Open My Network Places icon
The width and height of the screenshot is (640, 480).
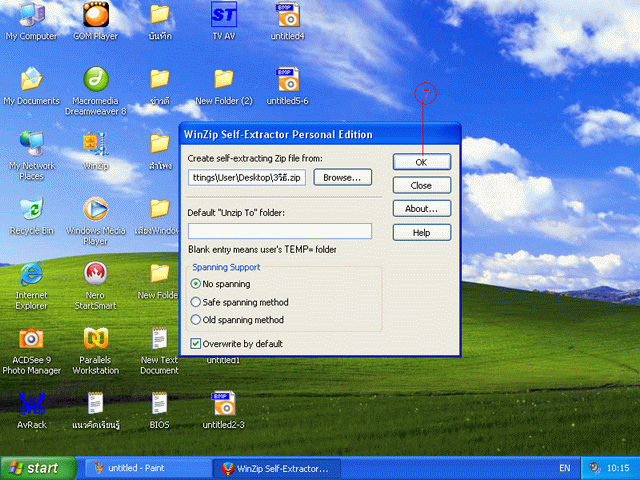[x=31, y=156]
